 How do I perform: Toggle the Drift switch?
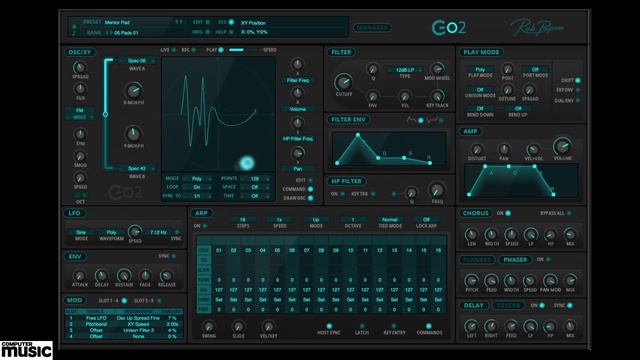click(x=578, y=80)
